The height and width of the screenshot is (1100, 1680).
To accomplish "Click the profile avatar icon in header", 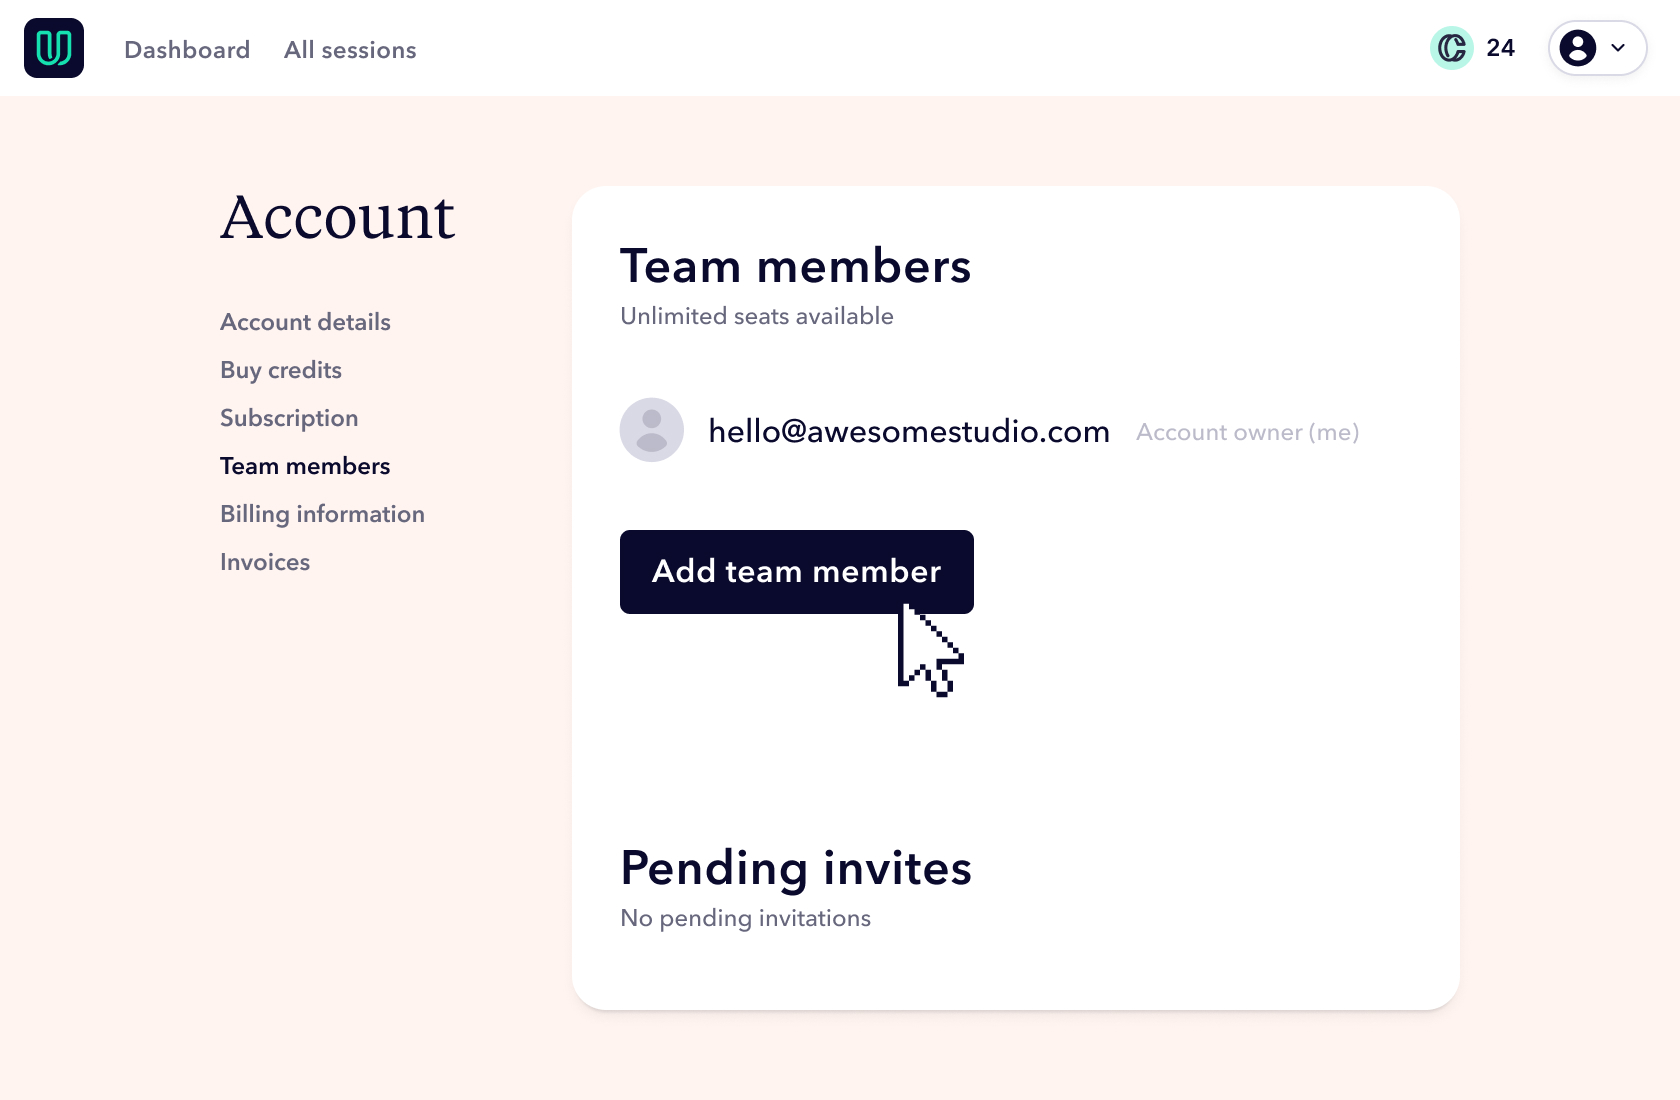I will click(x=1578, y=48).
